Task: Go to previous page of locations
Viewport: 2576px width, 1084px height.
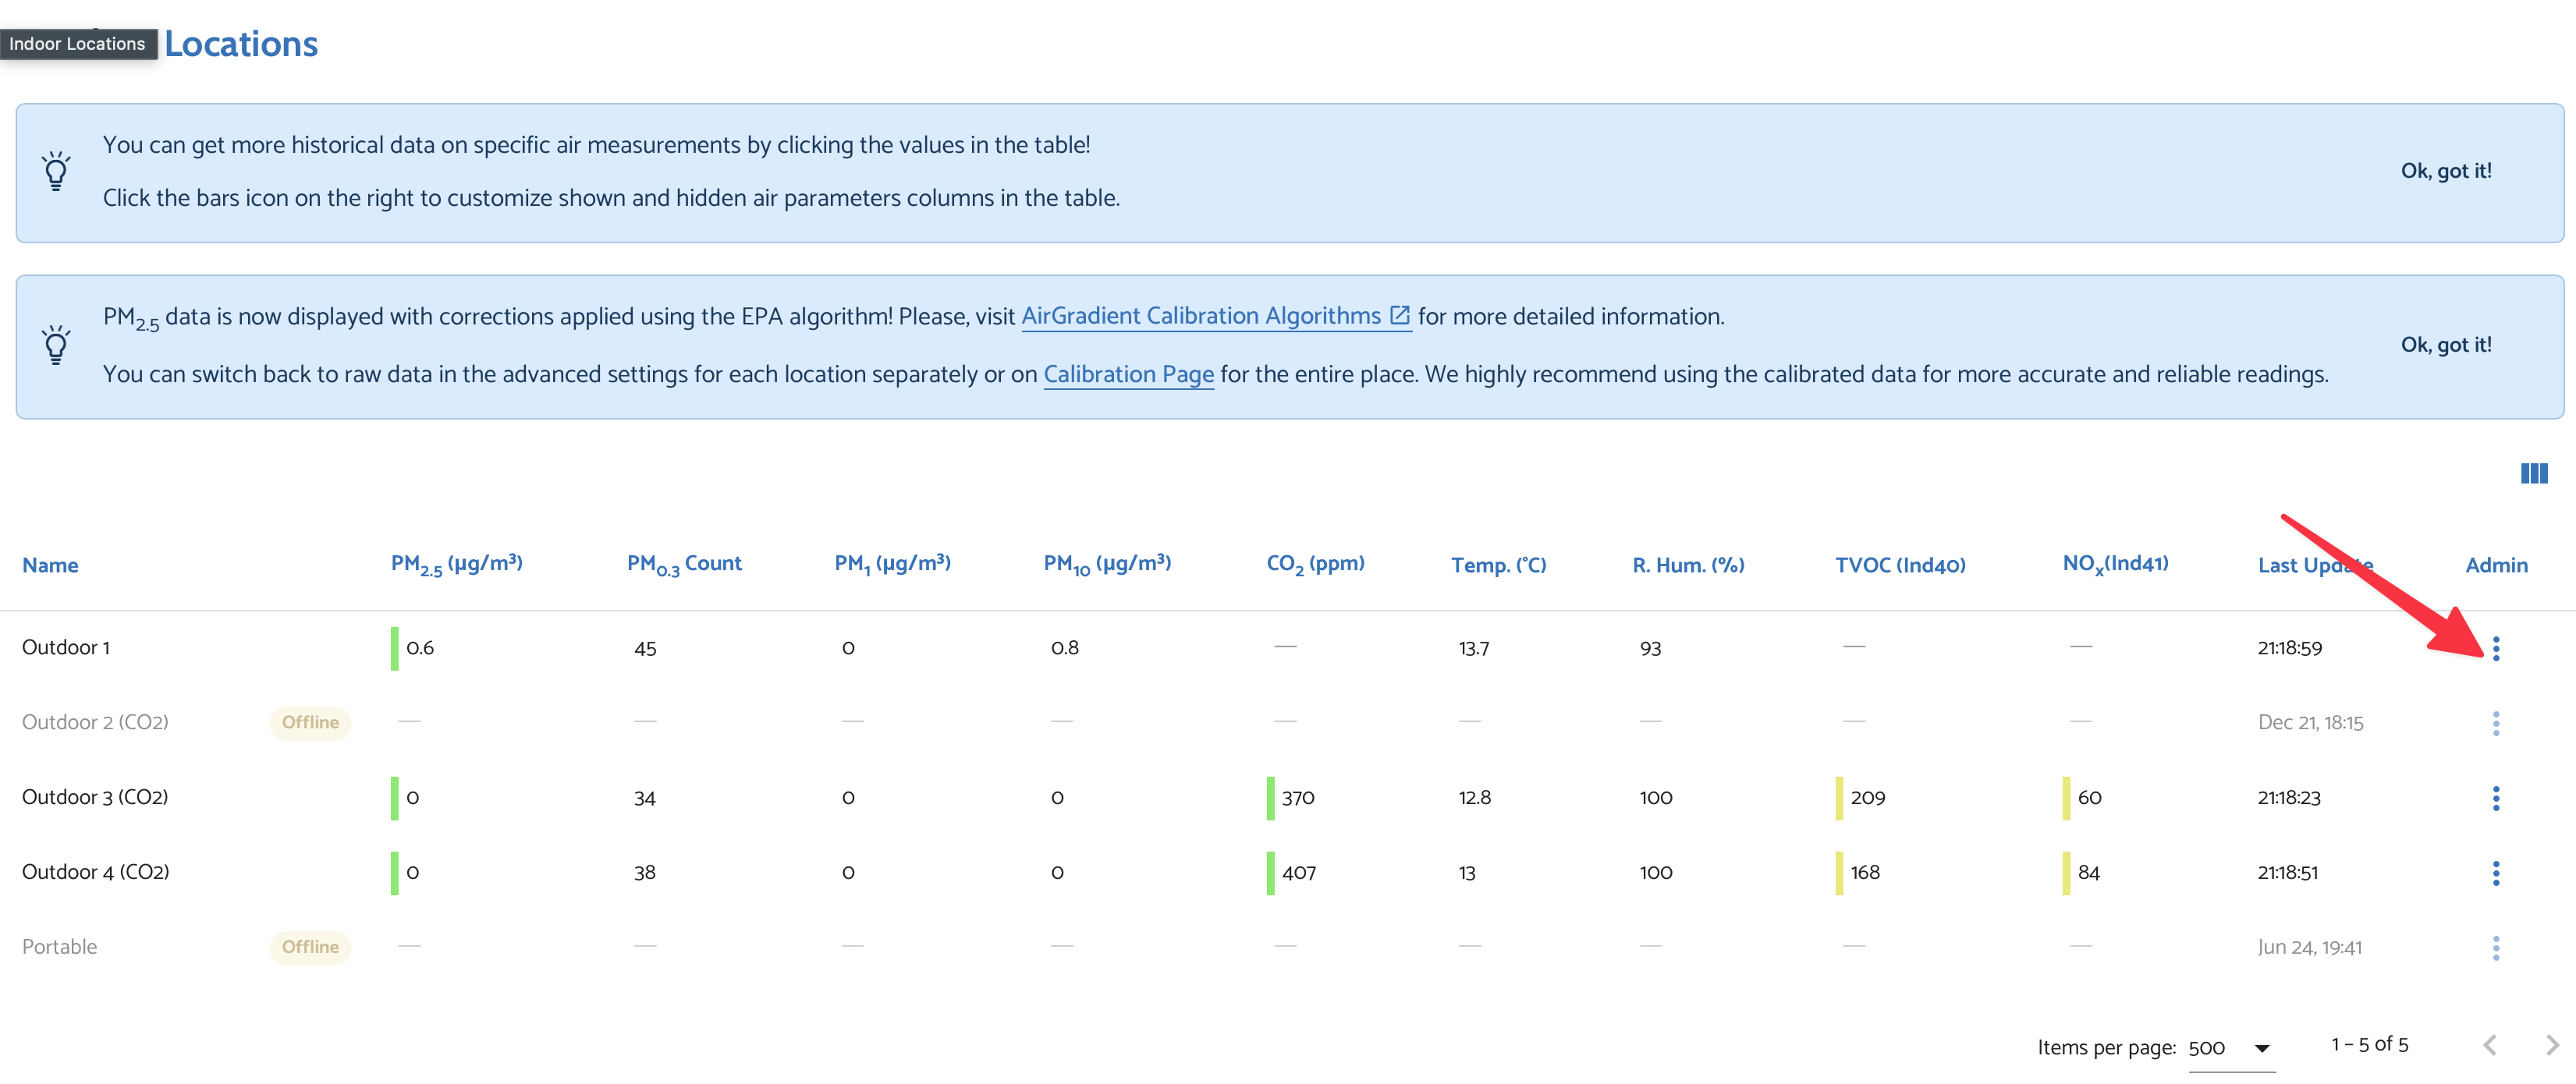Action: point(2490,1045)
